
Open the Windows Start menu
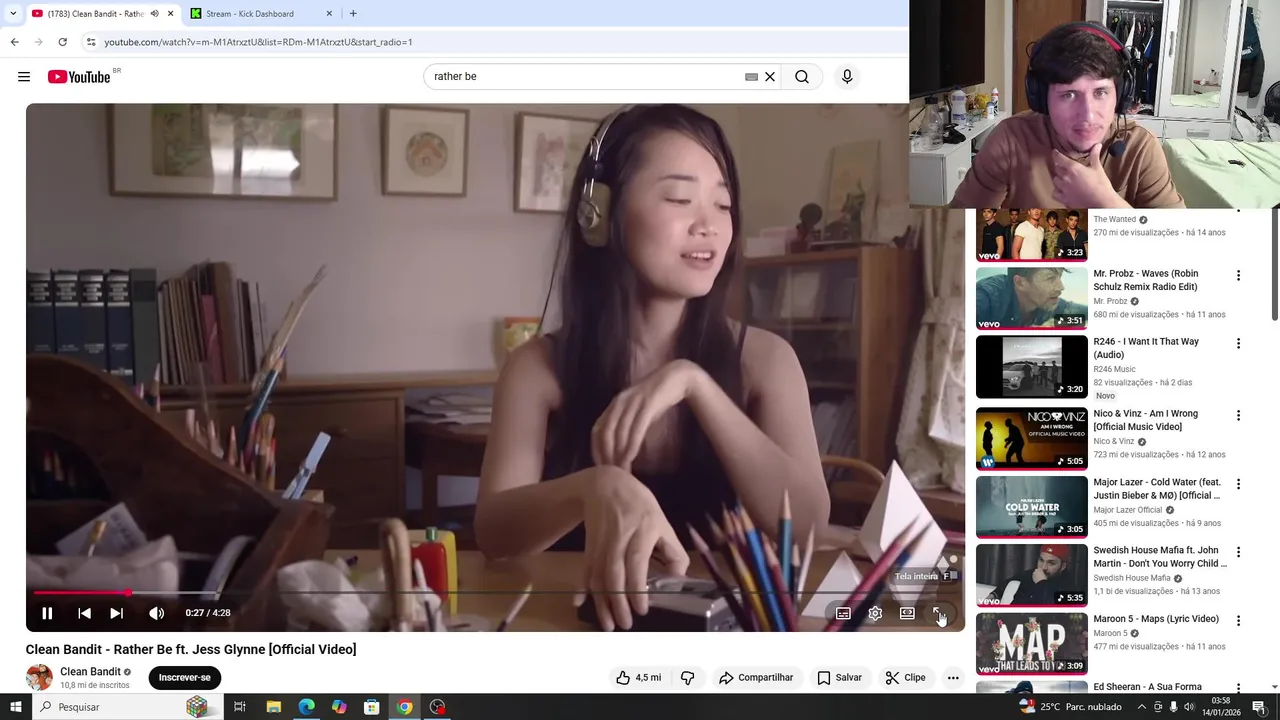coord(15,707)
